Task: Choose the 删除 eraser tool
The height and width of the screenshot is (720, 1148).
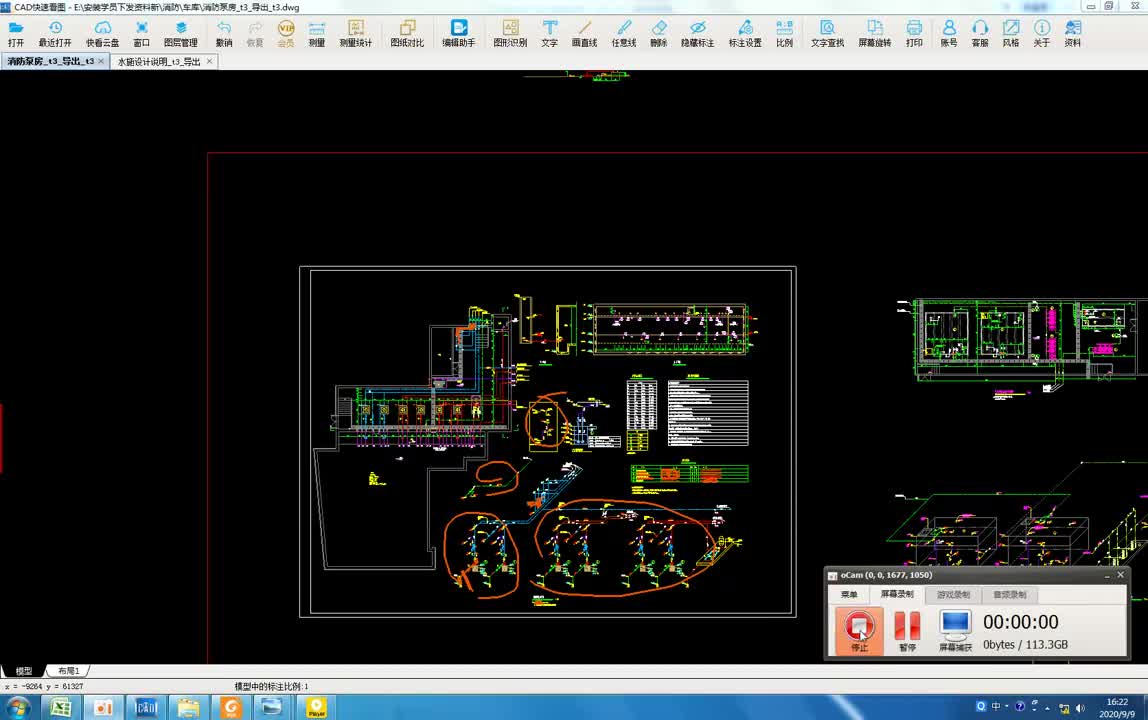Action: (x=658, y=34)
